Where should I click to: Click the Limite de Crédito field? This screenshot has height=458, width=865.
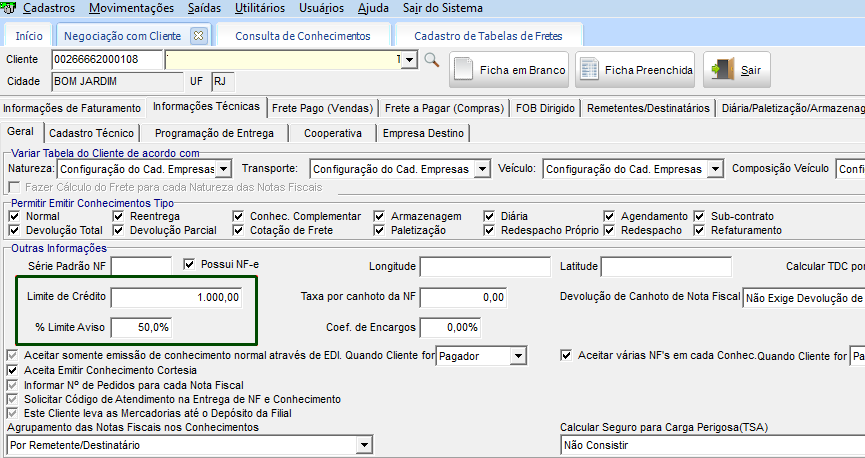click(x=177, y=297)
